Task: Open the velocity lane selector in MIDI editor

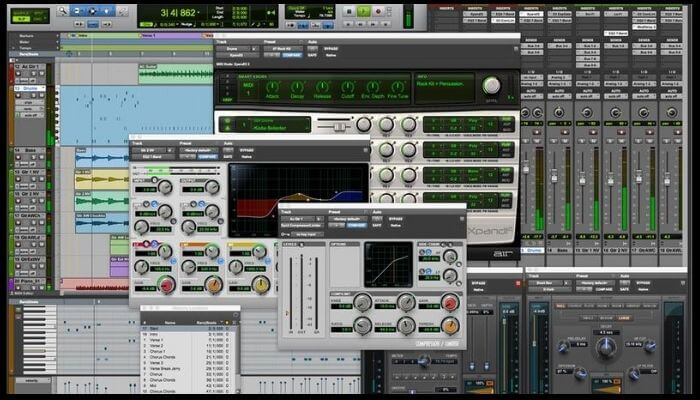Action: [33, 380]
